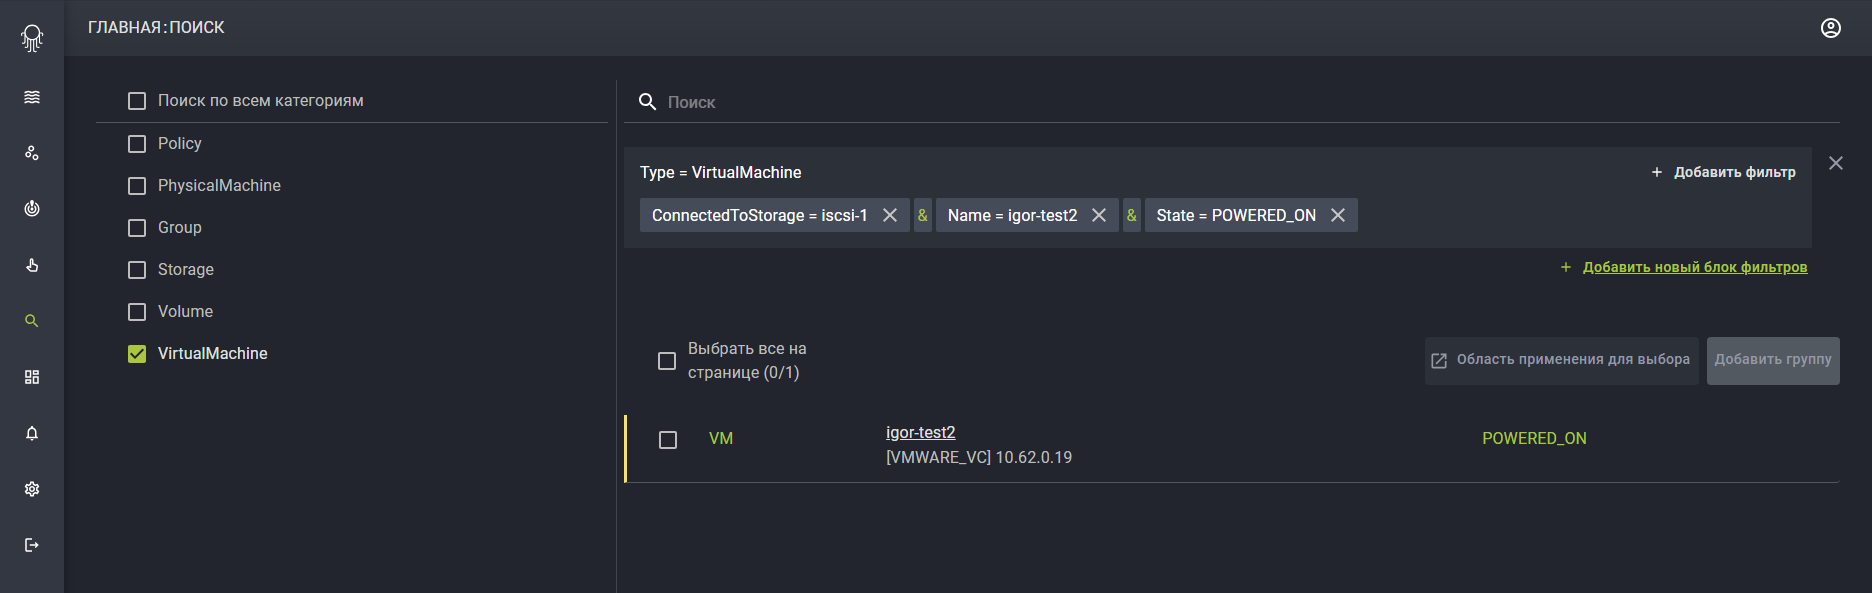This screenshot has height=593, width=1872.
Task: Click the PhysicalMachine category label
Action: (219, 185)
